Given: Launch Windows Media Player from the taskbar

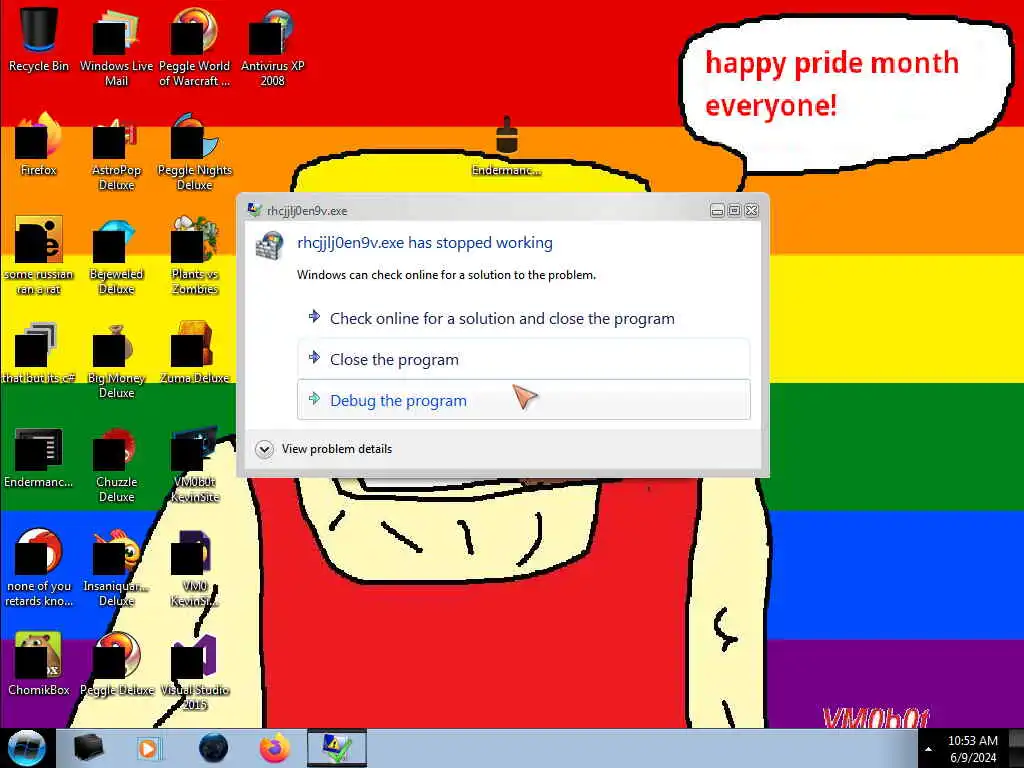Looking at the screenshot, I should coord(148,748).
